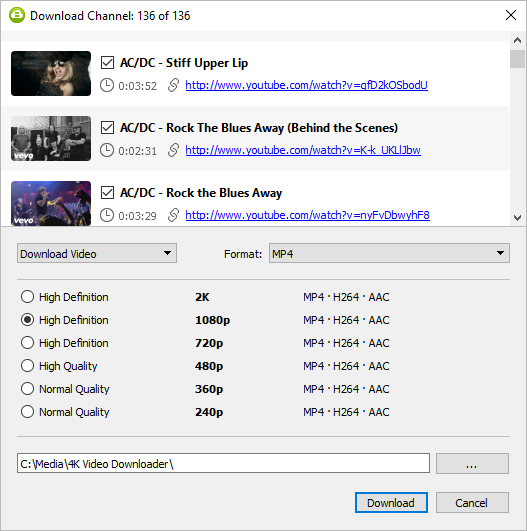The image size is (527, 531).
Task: Click the 0:03:52 duration text
Action: tap(138, 86)
